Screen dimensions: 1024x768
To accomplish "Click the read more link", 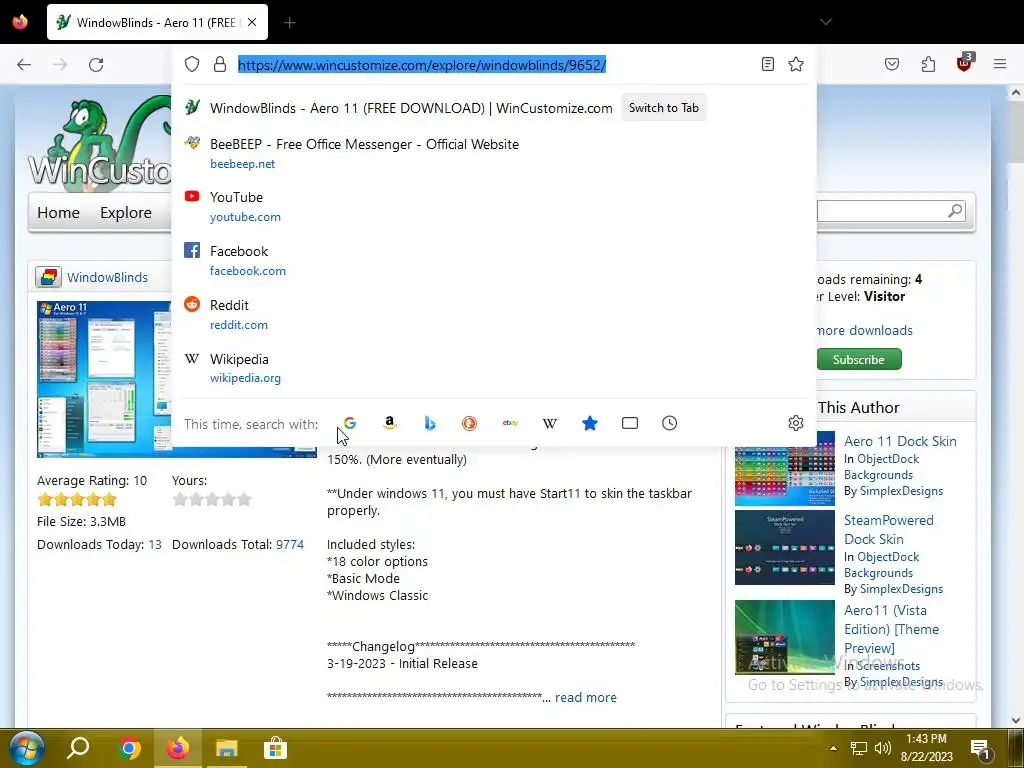I will pos(585,697).
